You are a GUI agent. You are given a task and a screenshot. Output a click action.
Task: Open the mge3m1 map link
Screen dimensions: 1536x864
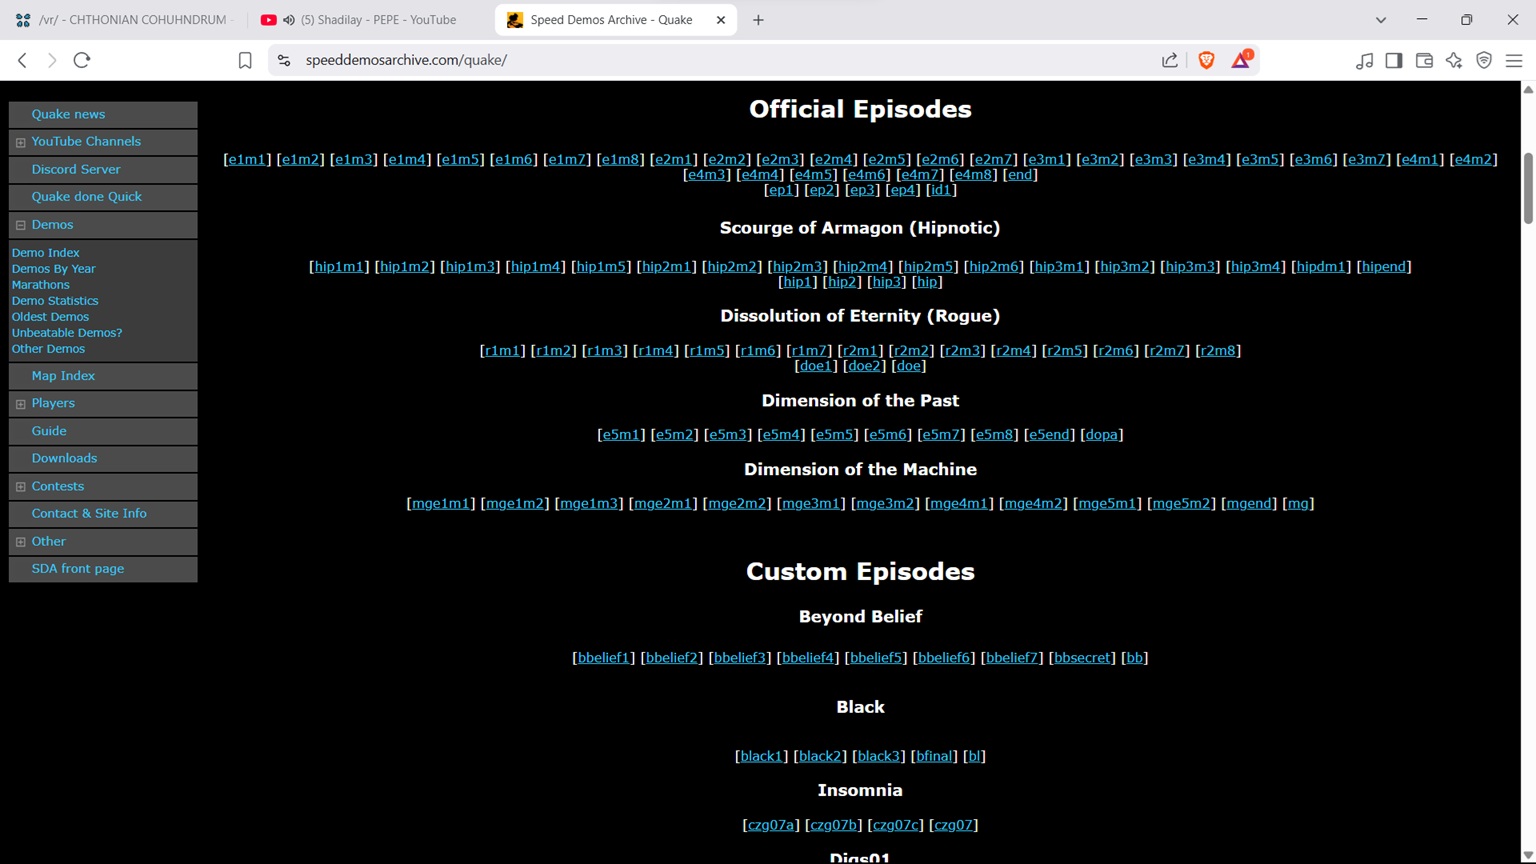(x=811, y=504)
